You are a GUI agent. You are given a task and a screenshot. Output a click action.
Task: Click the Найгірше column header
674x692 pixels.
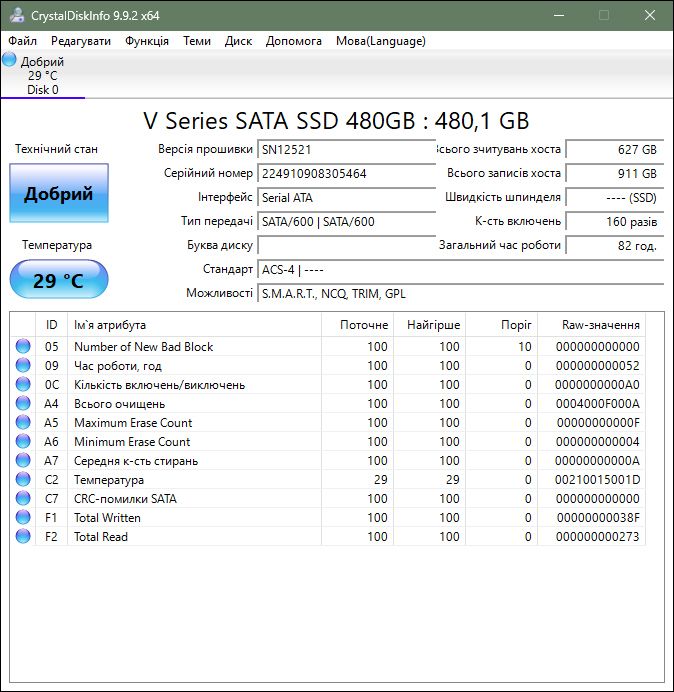click(429, 325)
